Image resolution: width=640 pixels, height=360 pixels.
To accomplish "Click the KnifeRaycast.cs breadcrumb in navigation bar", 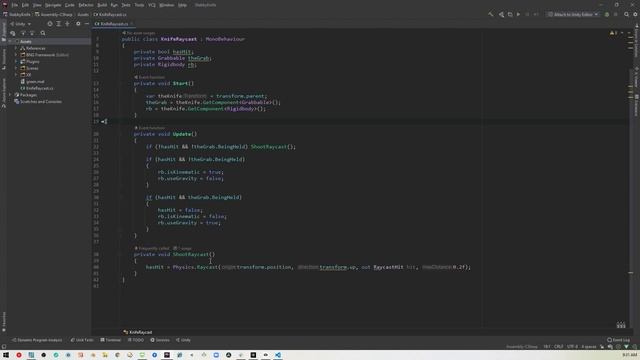I will (x=110, y=14).
